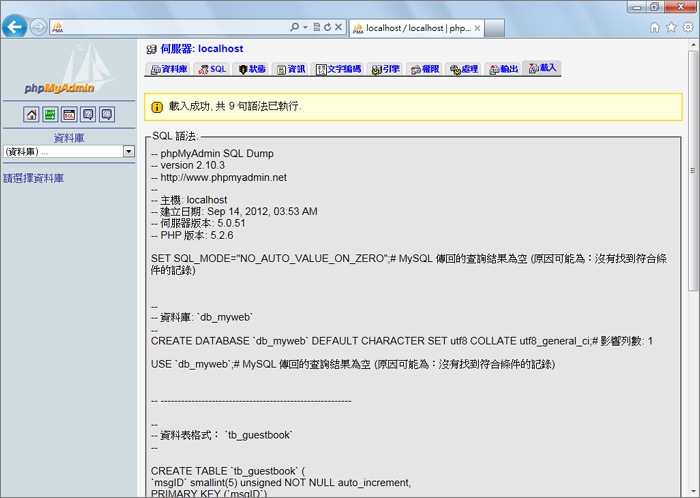700x498 pixels.
Task: Click the PMA favicon in address bar
Action: tap(58, 28)
